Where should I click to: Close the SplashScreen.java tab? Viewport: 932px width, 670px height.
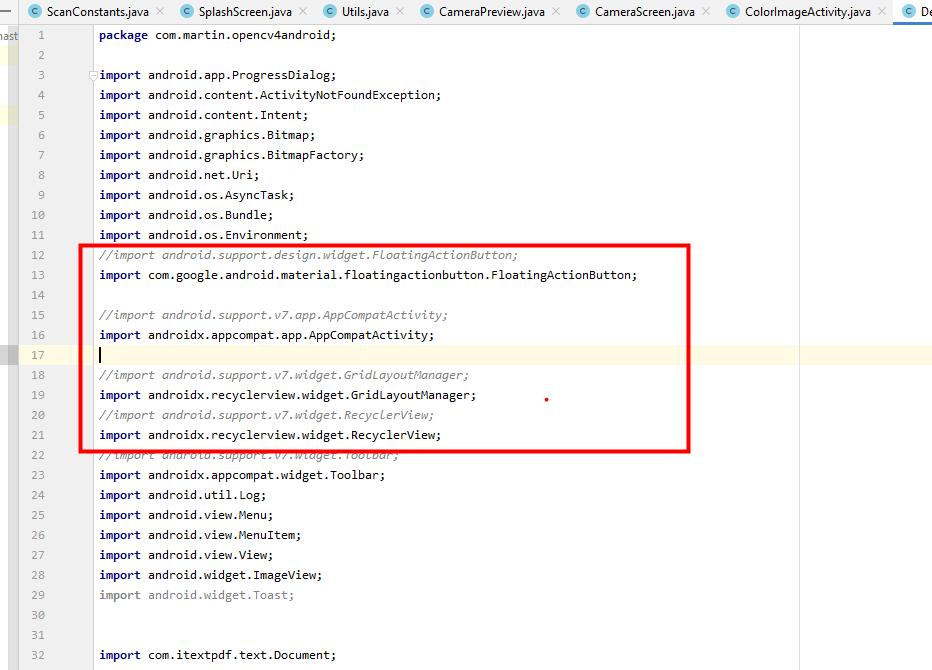[x=303, y=11]
